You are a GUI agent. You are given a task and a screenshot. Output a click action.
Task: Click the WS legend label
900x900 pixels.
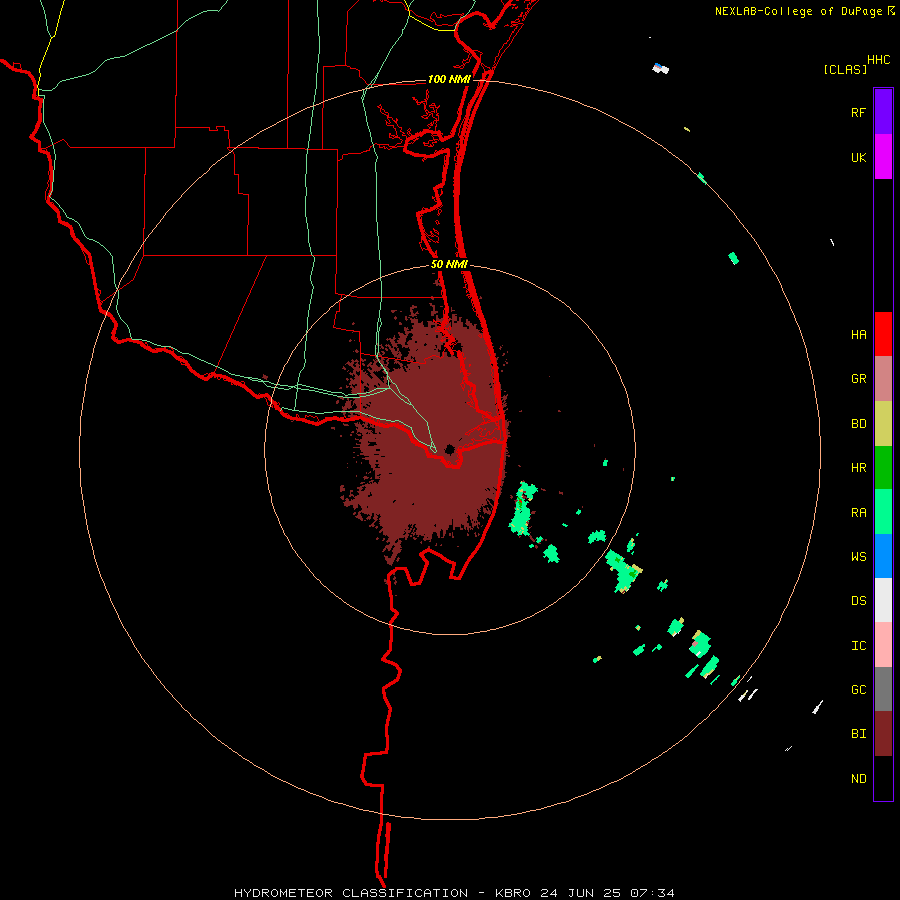(858, 557)
